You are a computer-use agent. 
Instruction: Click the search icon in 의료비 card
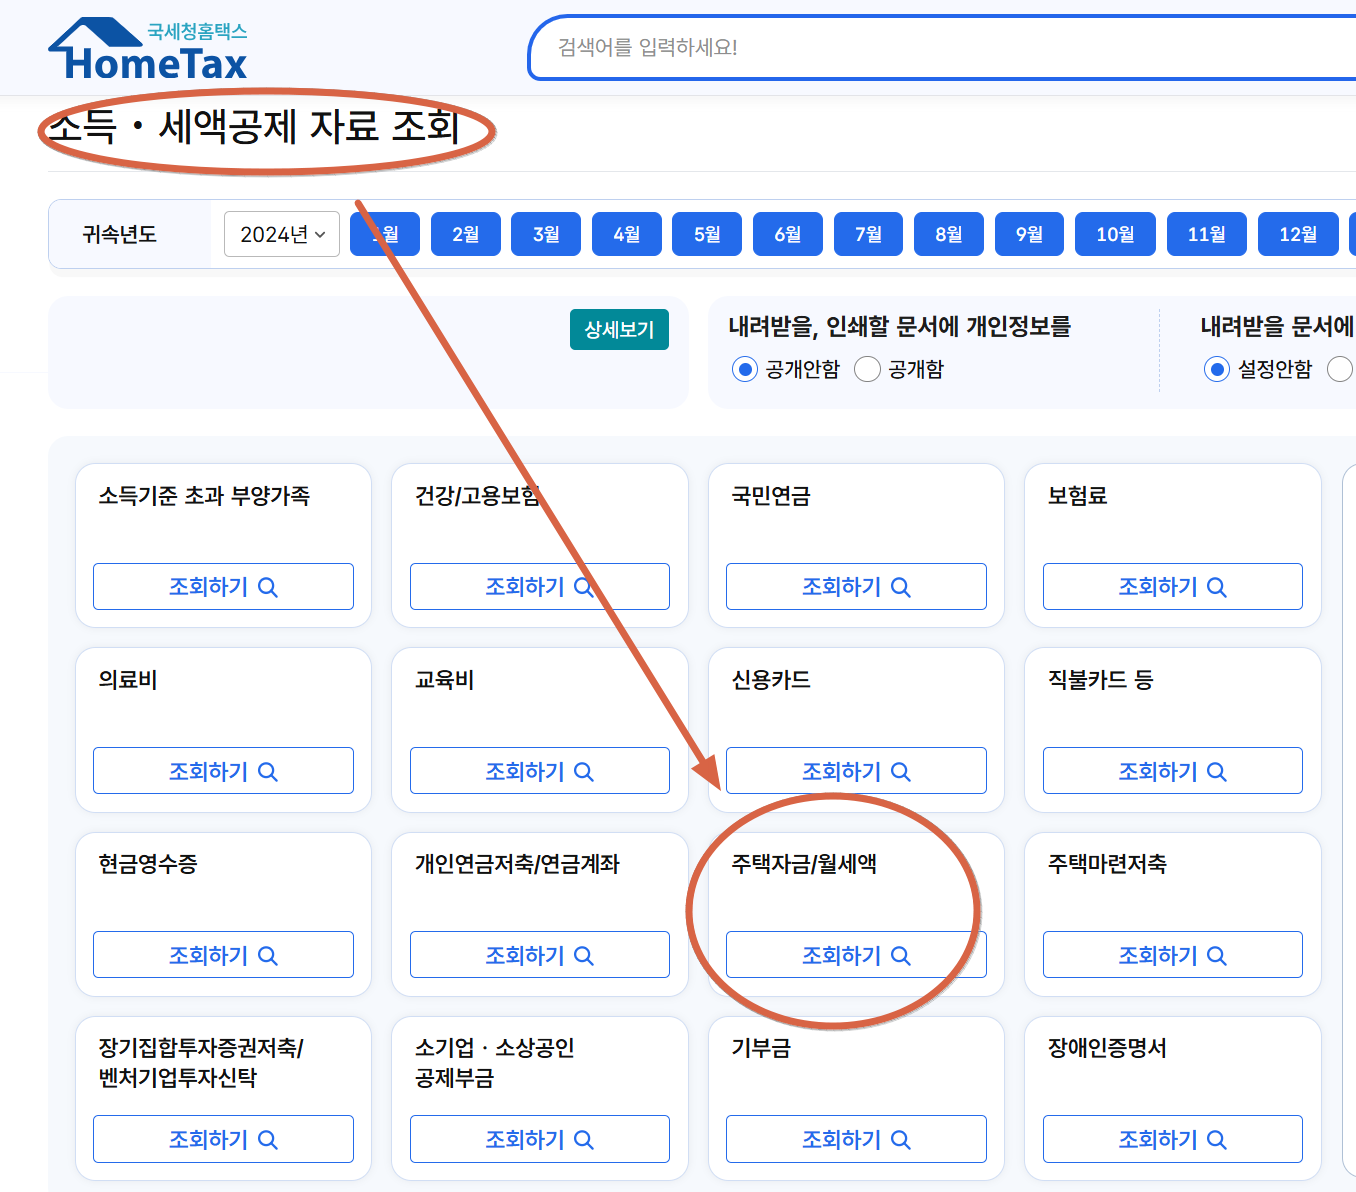pyautogui.click(x=268, y=771)
